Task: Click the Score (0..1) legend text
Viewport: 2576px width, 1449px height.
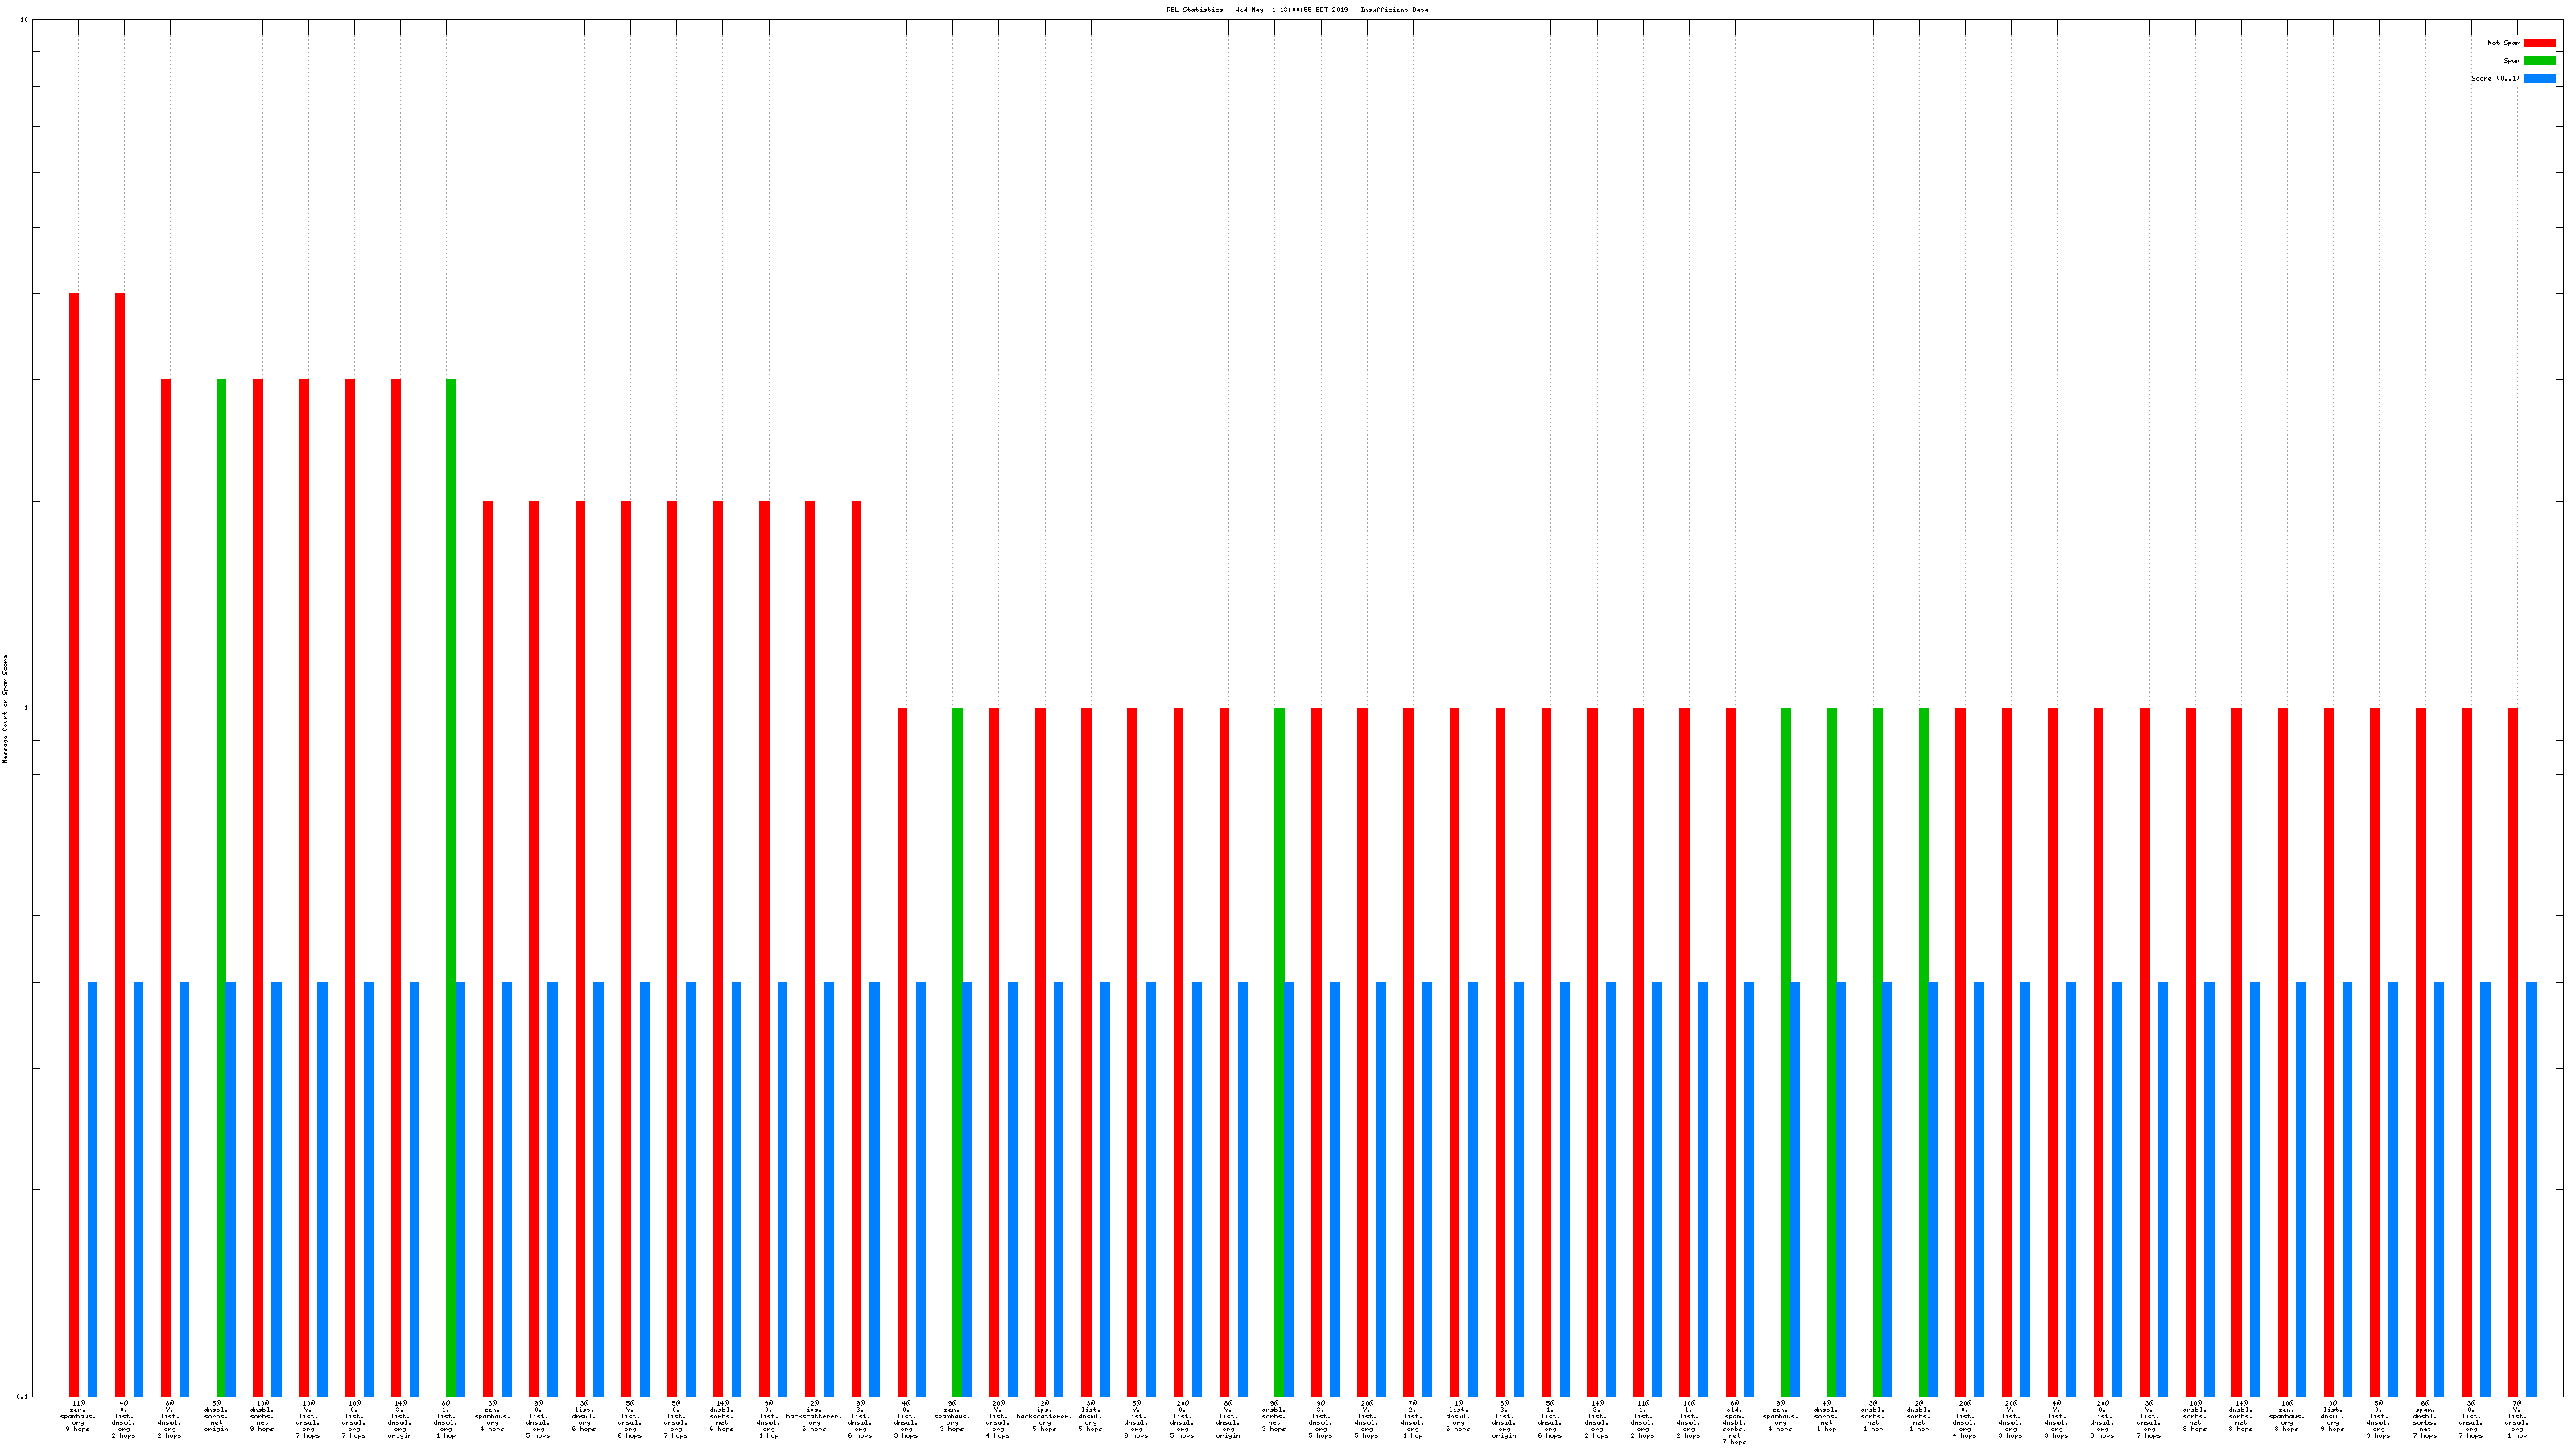Action: click(2495, 78)
